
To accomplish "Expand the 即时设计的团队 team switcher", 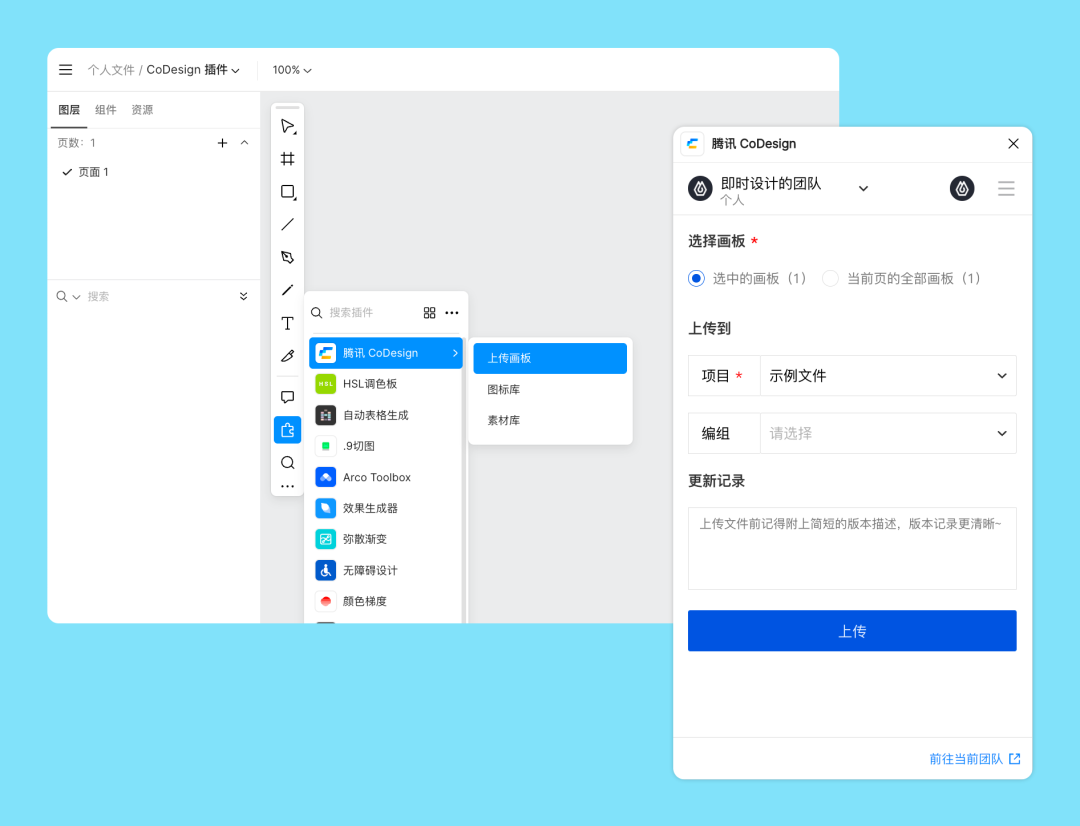I will click(x=863, y=188).
